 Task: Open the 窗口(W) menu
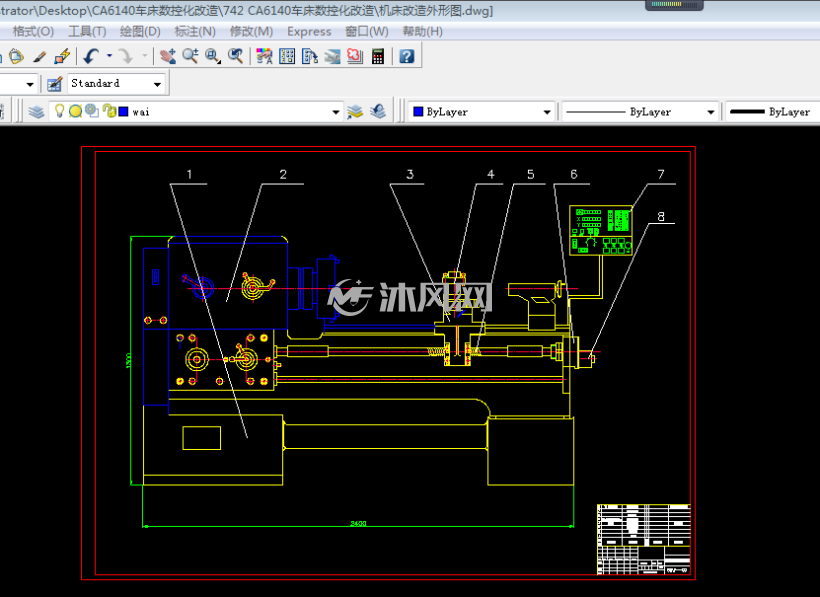pos(367,31)
